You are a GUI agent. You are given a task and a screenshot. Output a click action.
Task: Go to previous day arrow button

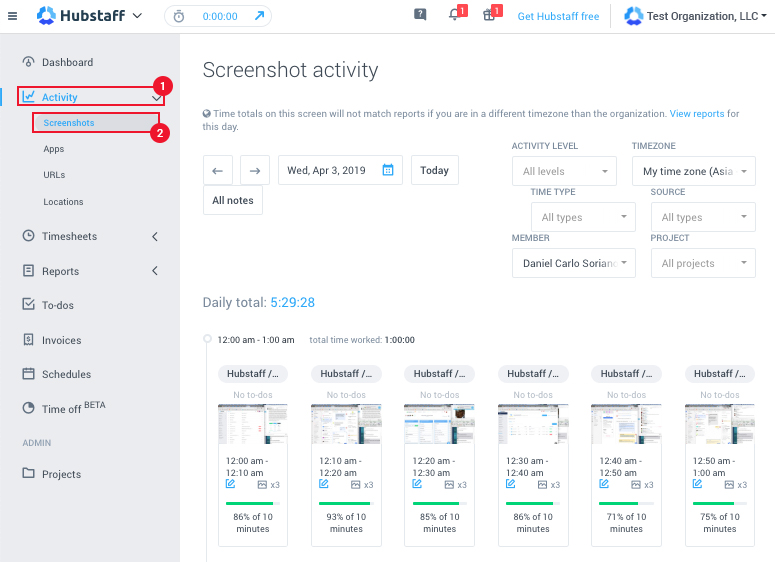217,170
